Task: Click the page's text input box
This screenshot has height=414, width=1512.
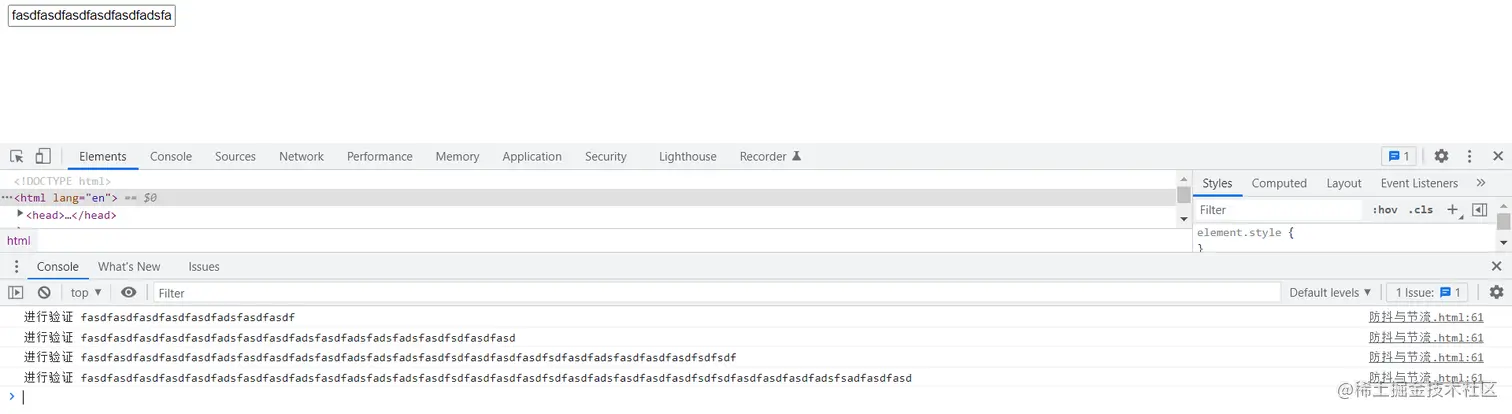Action: pos(91,16)
